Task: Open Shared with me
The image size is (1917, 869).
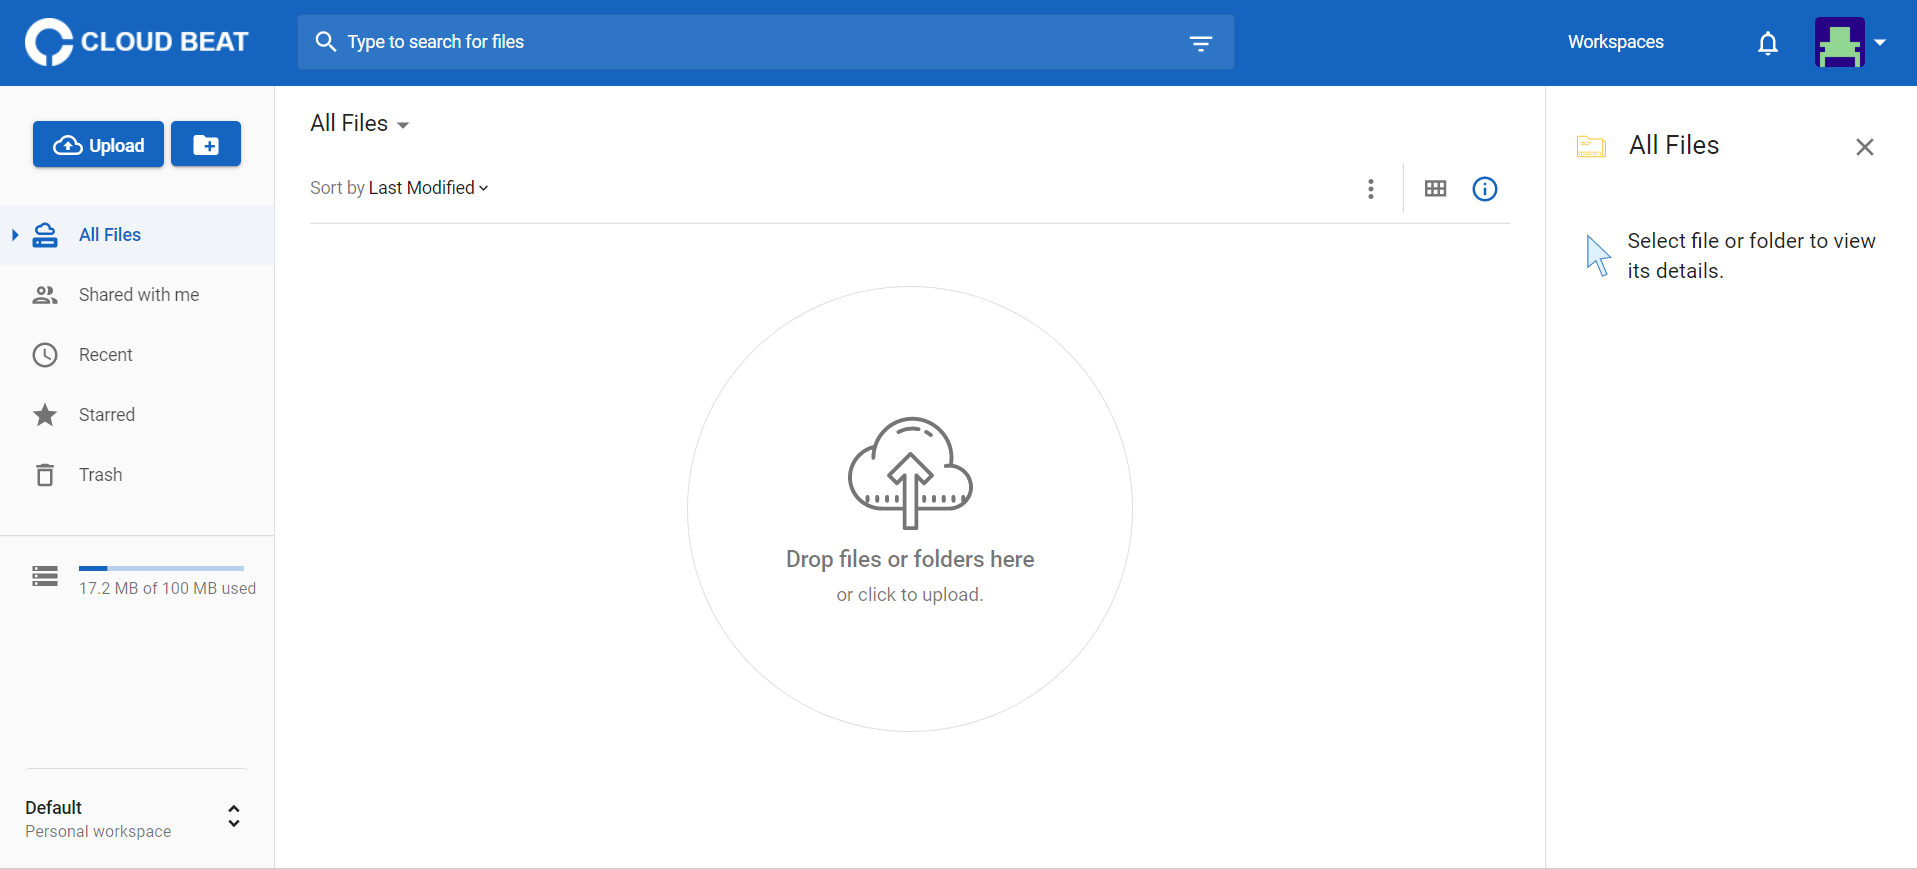Action: click(x=137, y=295)
